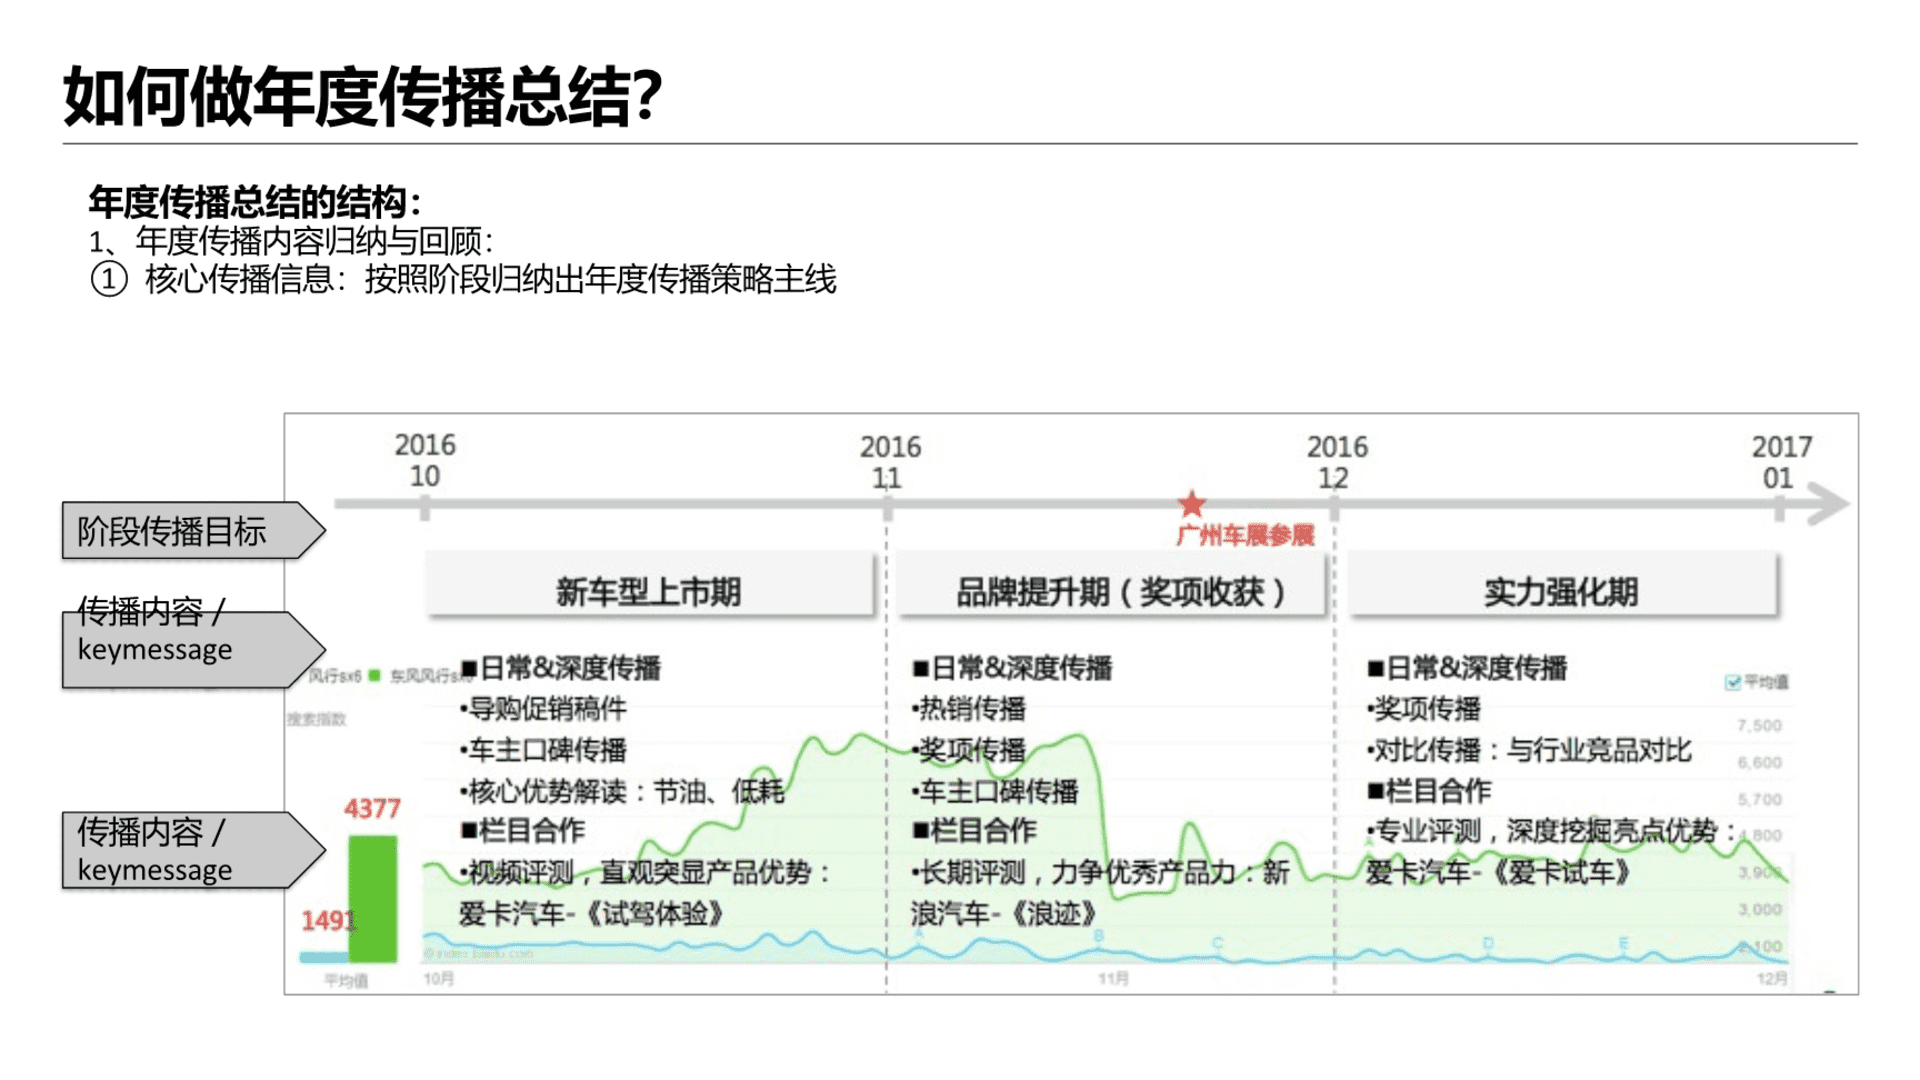
Task: Click chart news marker letter C
Action: click(x=1217, y=943)
